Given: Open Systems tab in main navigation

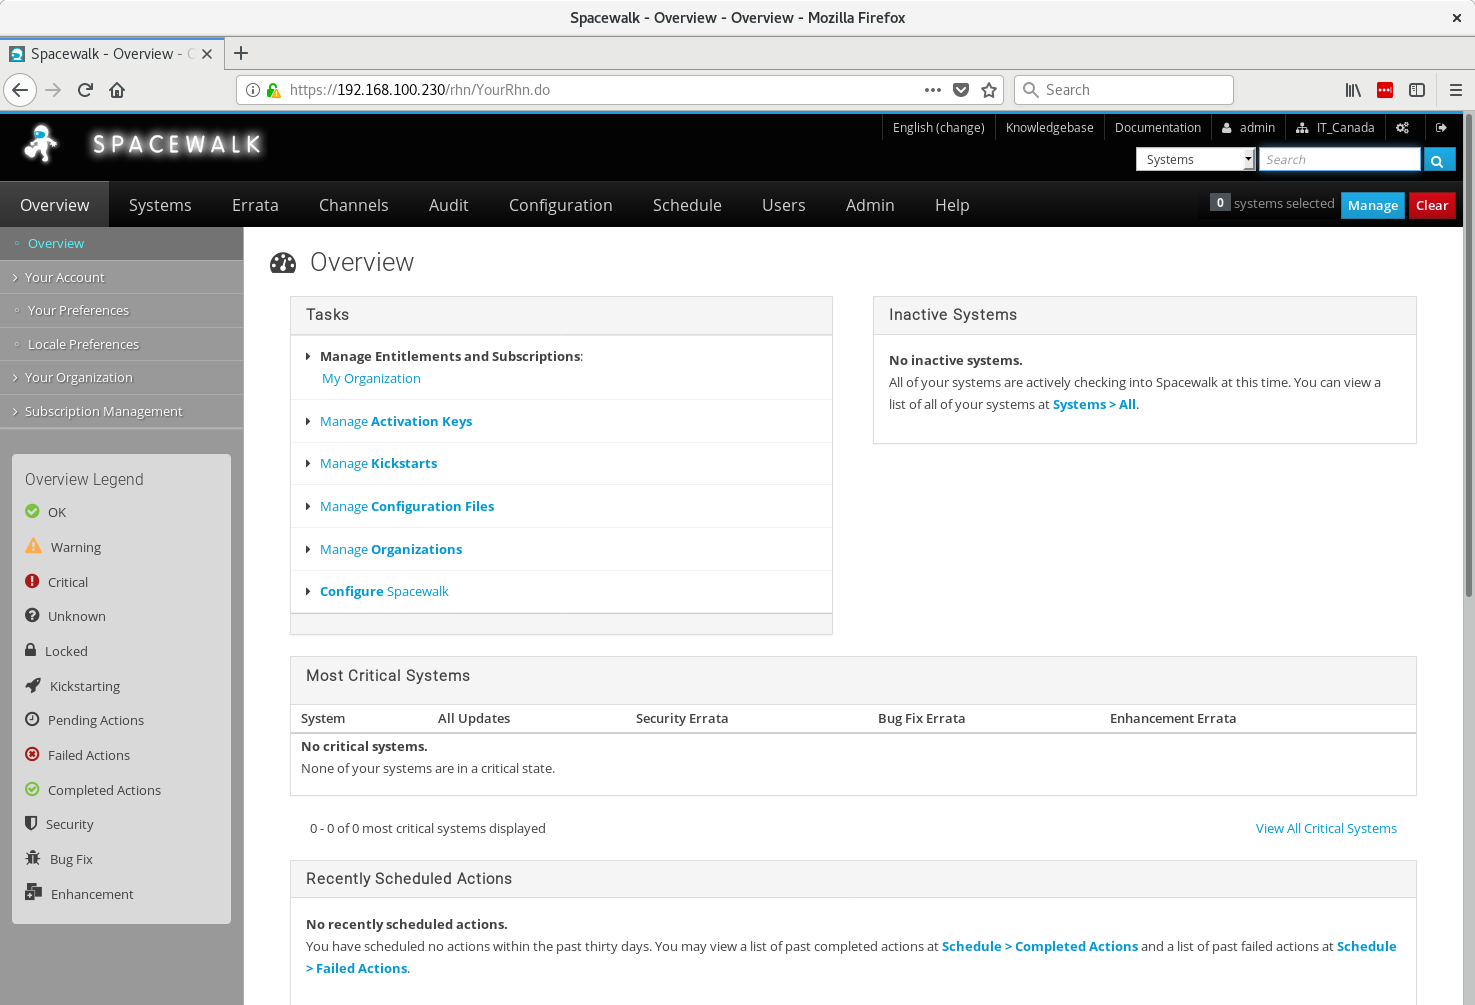Looking at the screenshot, I should click(160, 205).
